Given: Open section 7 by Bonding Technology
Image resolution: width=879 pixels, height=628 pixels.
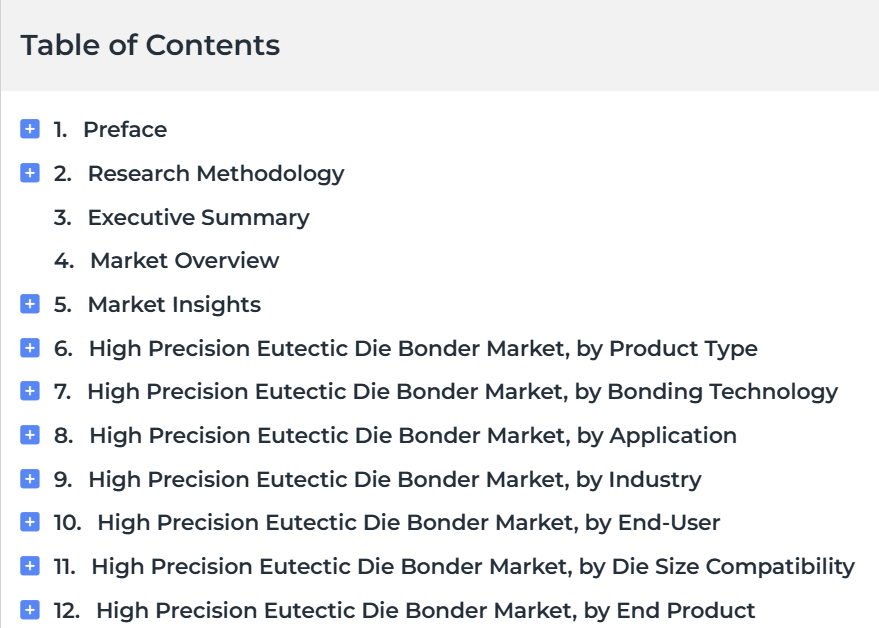Looking at the screenshot, I should [x=462, y=392].
